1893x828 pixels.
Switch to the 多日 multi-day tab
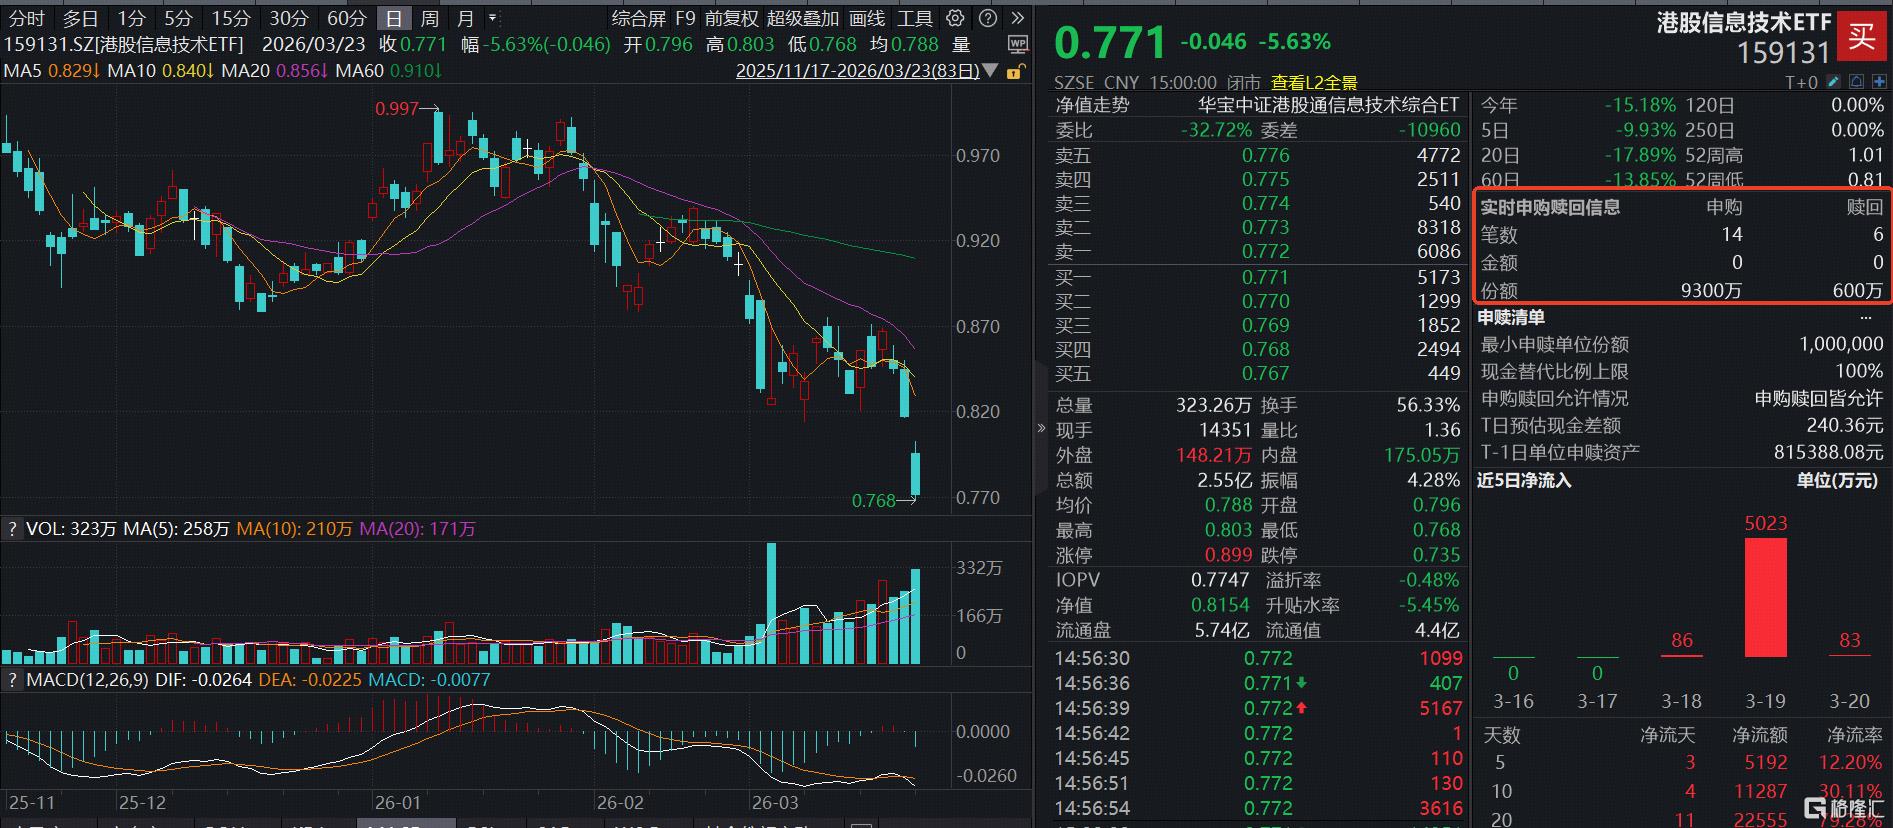click(81, 18)
